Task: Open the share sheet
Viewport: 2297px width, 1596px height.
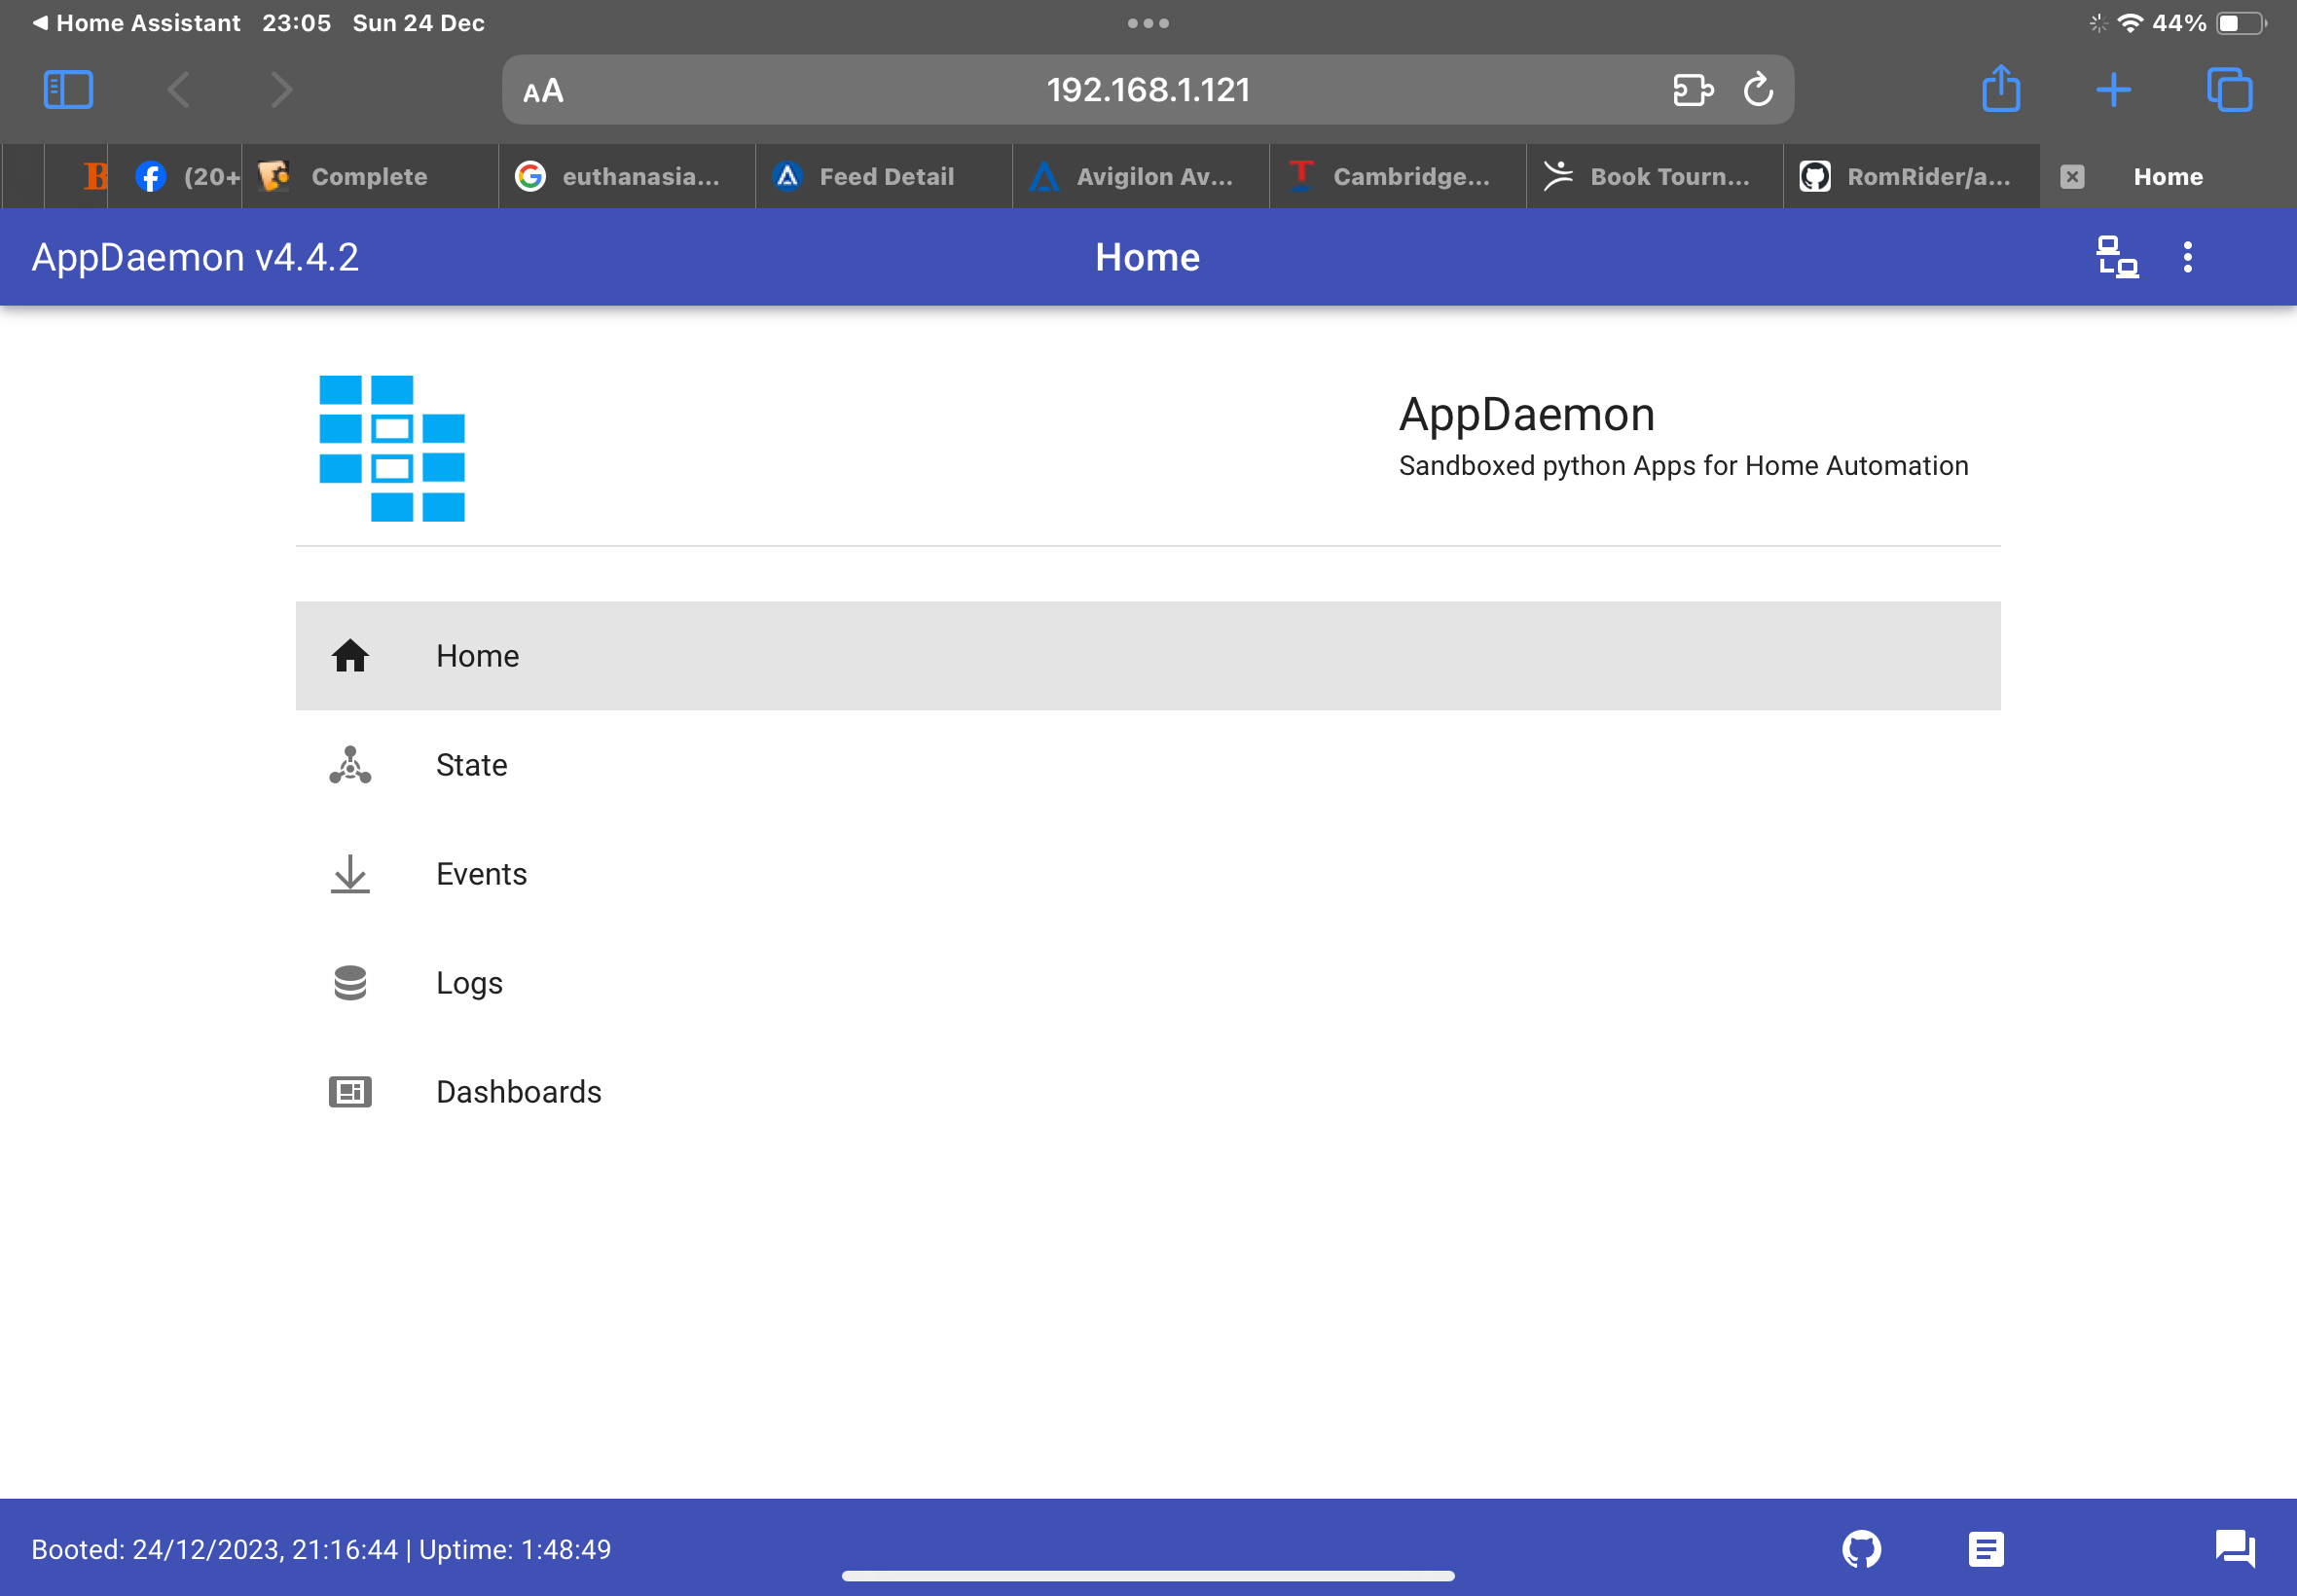Action: (2001, 88)
